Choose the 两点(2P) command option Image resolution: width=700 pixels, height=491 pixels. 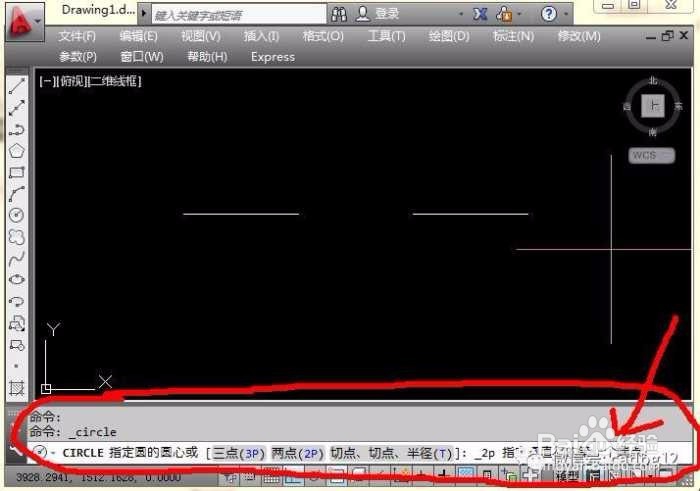297,454
